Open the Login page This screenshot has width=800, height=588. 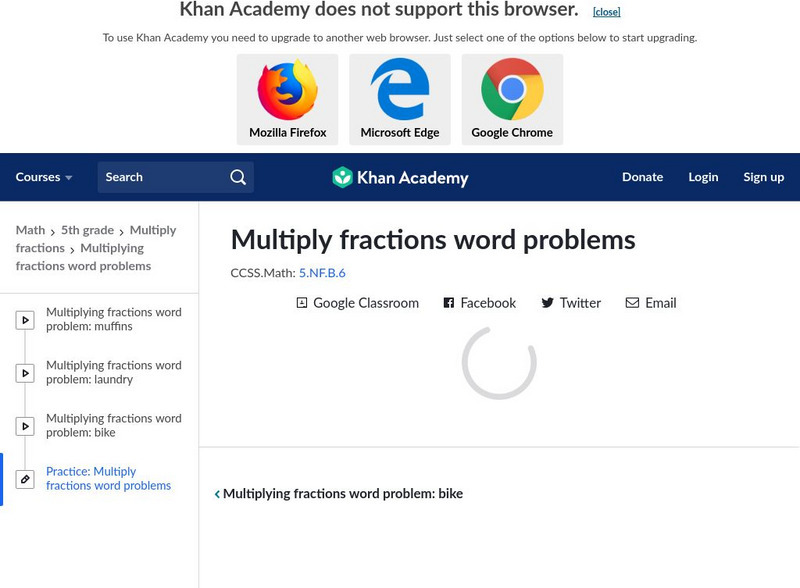(703, 177)
